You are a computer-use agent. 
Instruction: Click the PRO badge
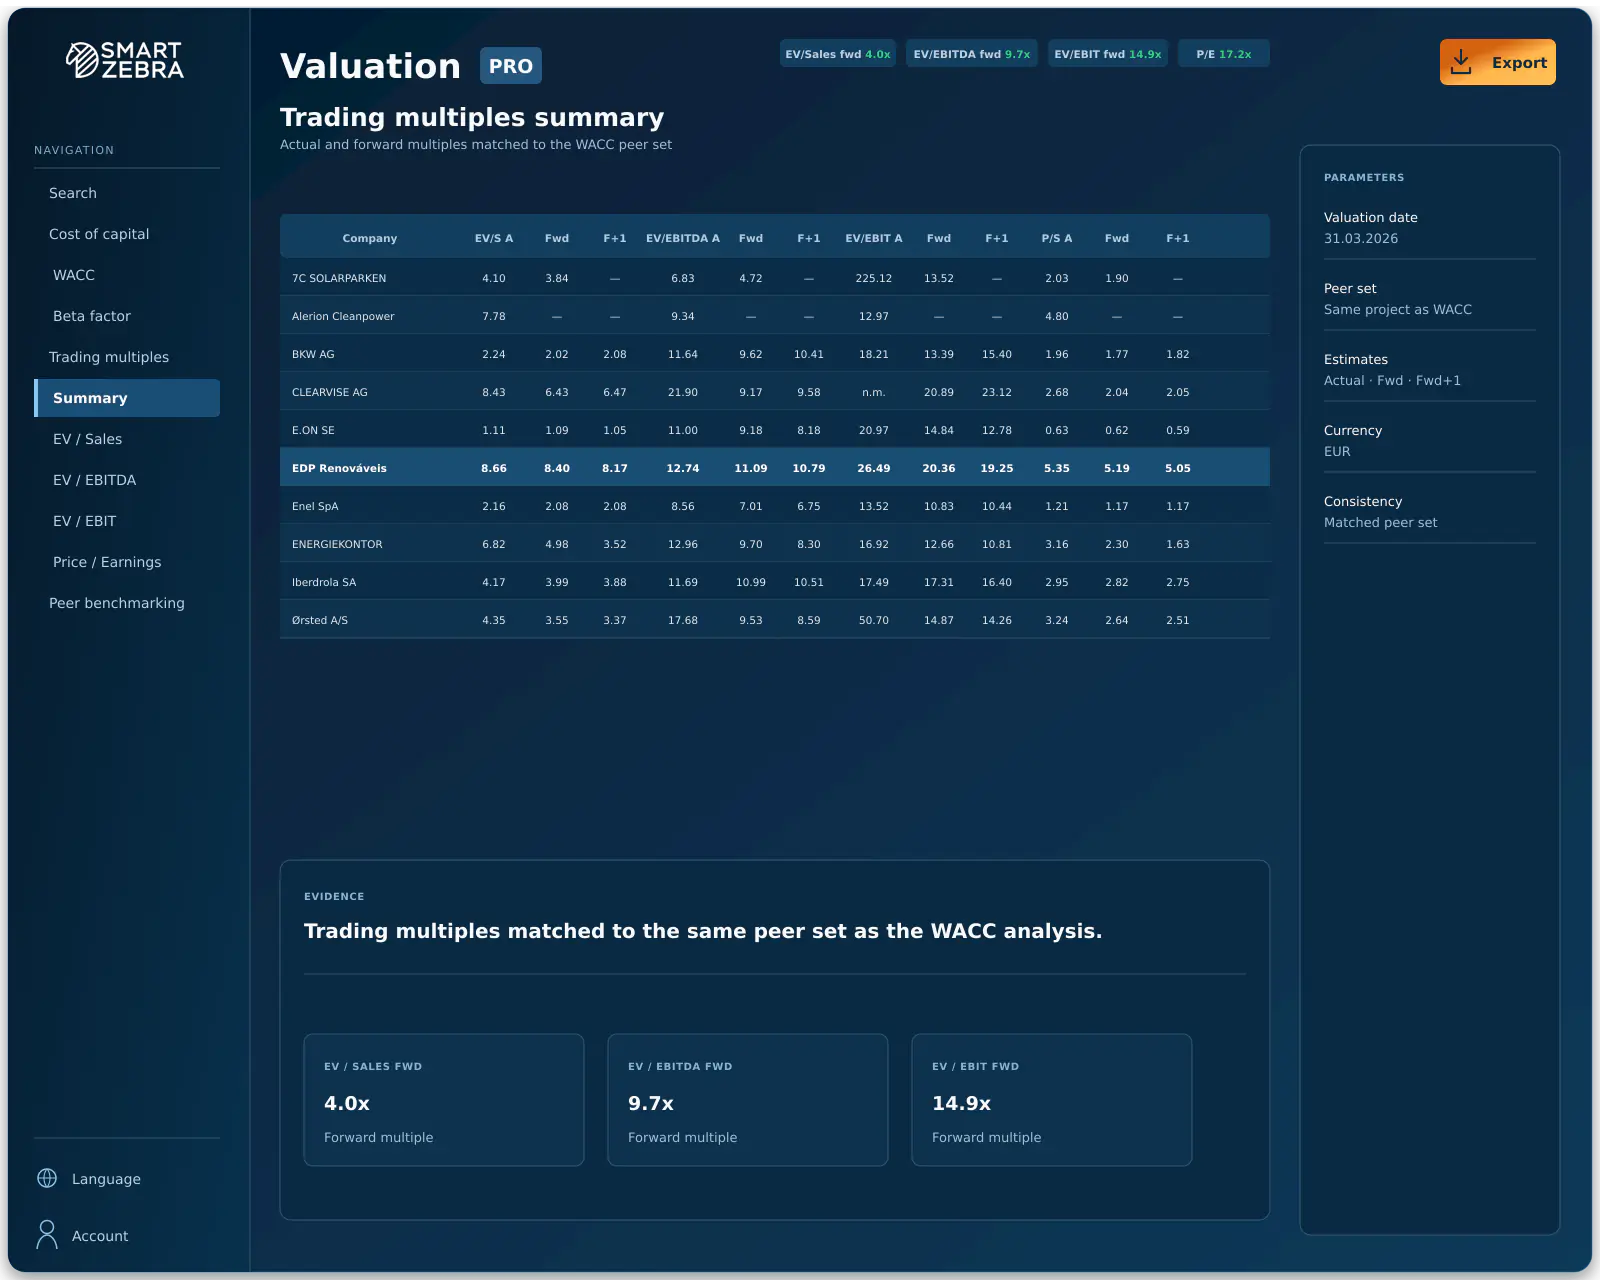click(511, 66)
